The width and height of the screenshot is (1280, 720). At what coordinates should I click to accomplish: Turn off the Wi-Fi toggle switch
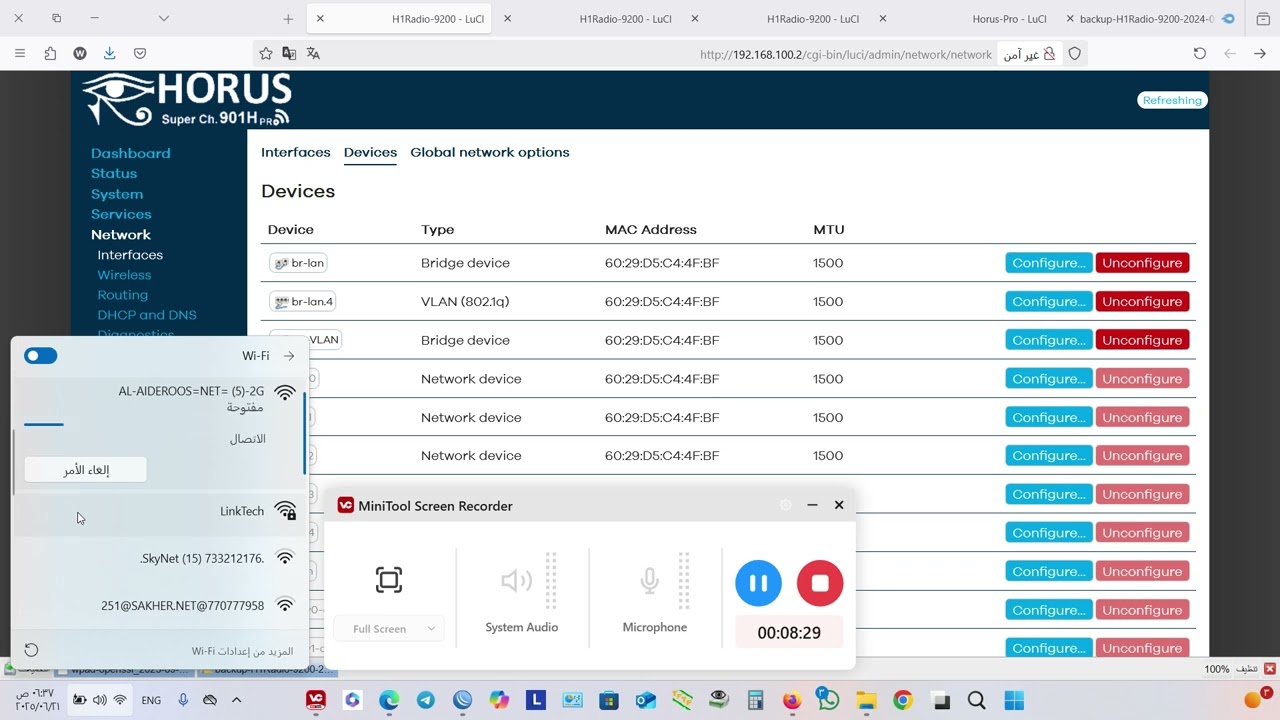click(41, 356)
